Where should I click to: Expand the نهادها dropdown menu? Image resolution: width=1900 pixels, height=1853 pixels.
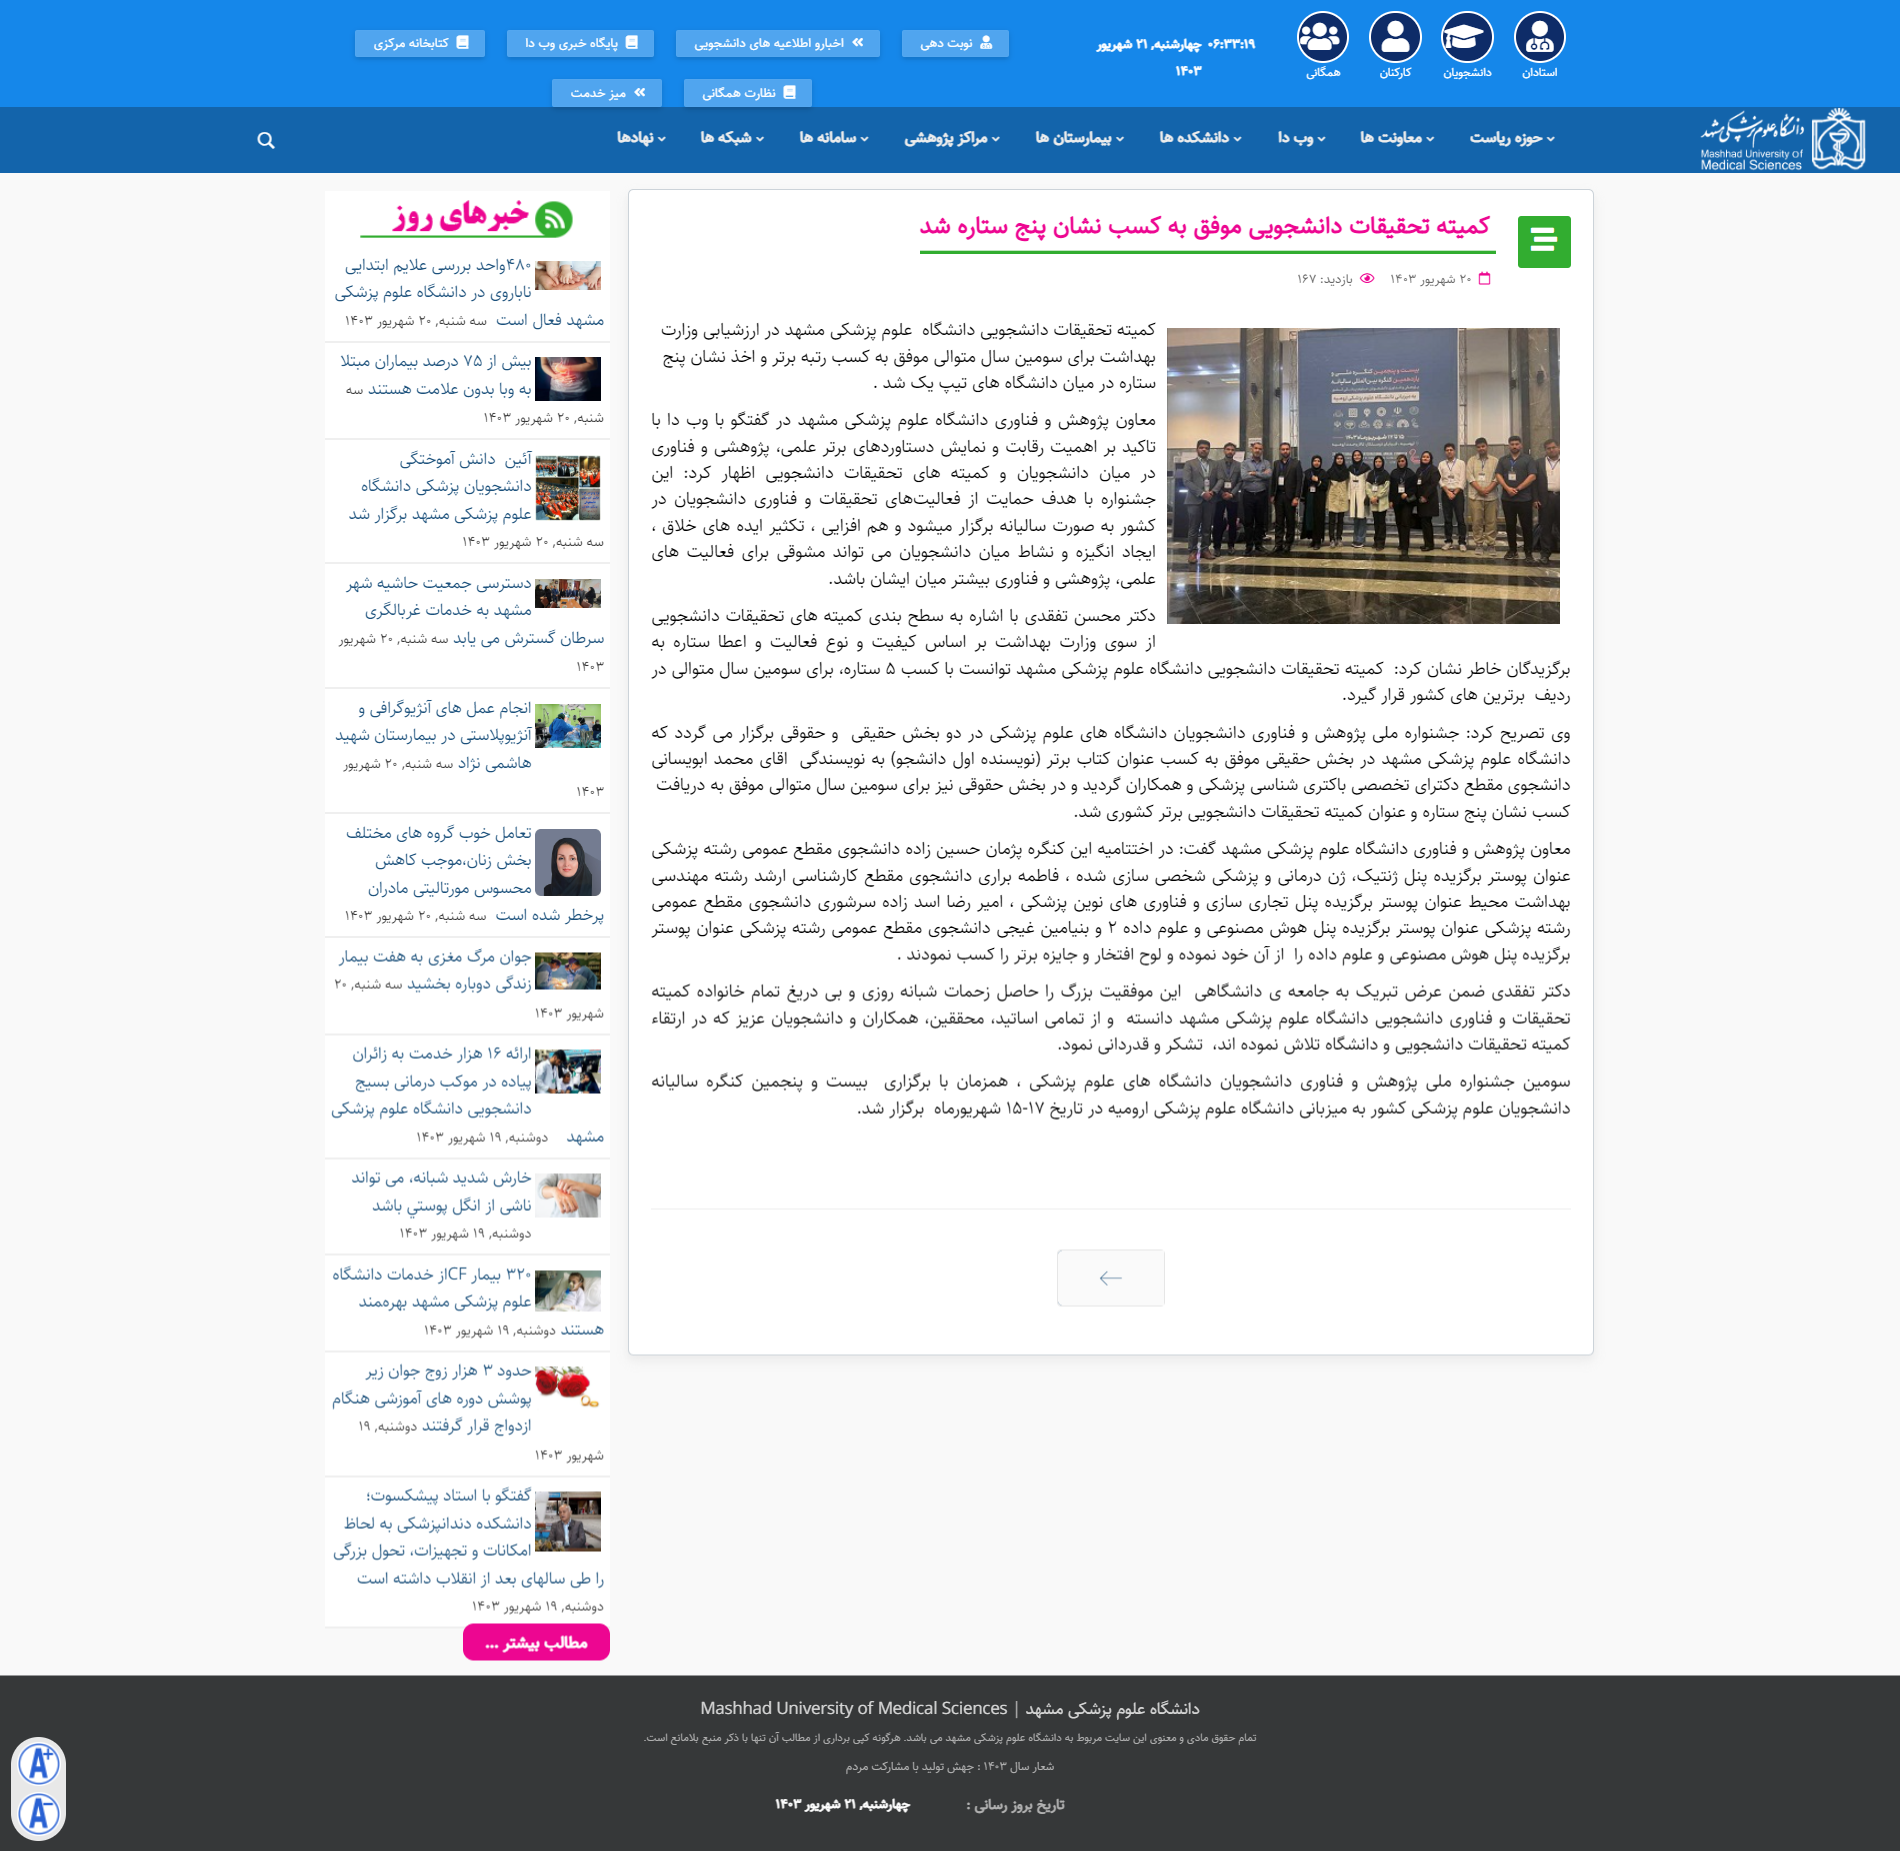pos(641,138)
